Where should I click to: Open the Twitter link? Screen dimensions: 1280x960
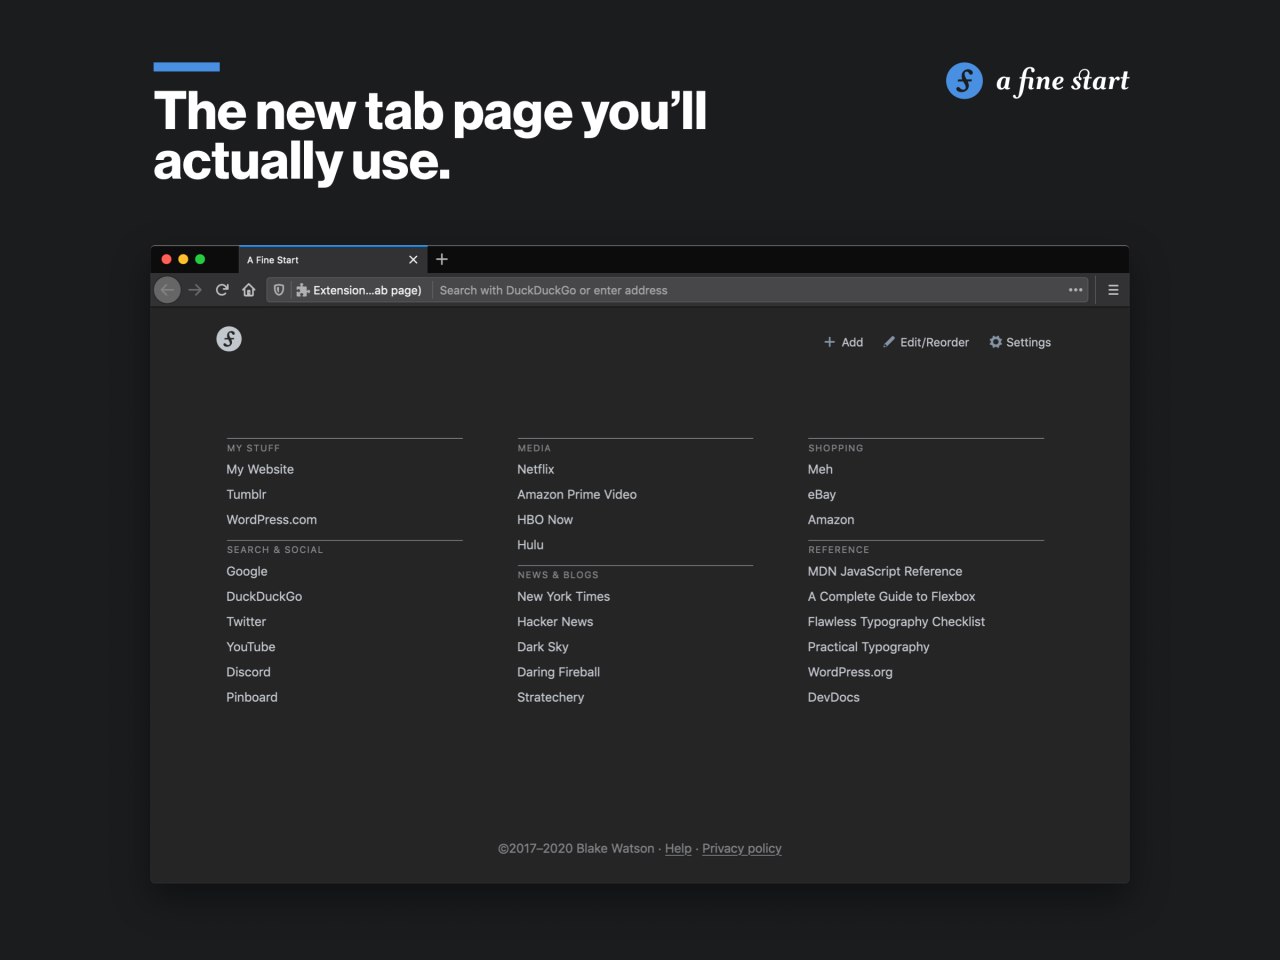coord(246,622)
